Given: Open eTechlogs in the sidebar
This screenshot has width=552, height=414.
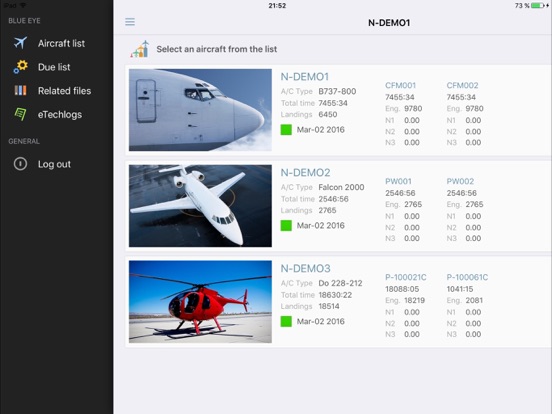Looking at the screenshot, I should click(60, 114).
